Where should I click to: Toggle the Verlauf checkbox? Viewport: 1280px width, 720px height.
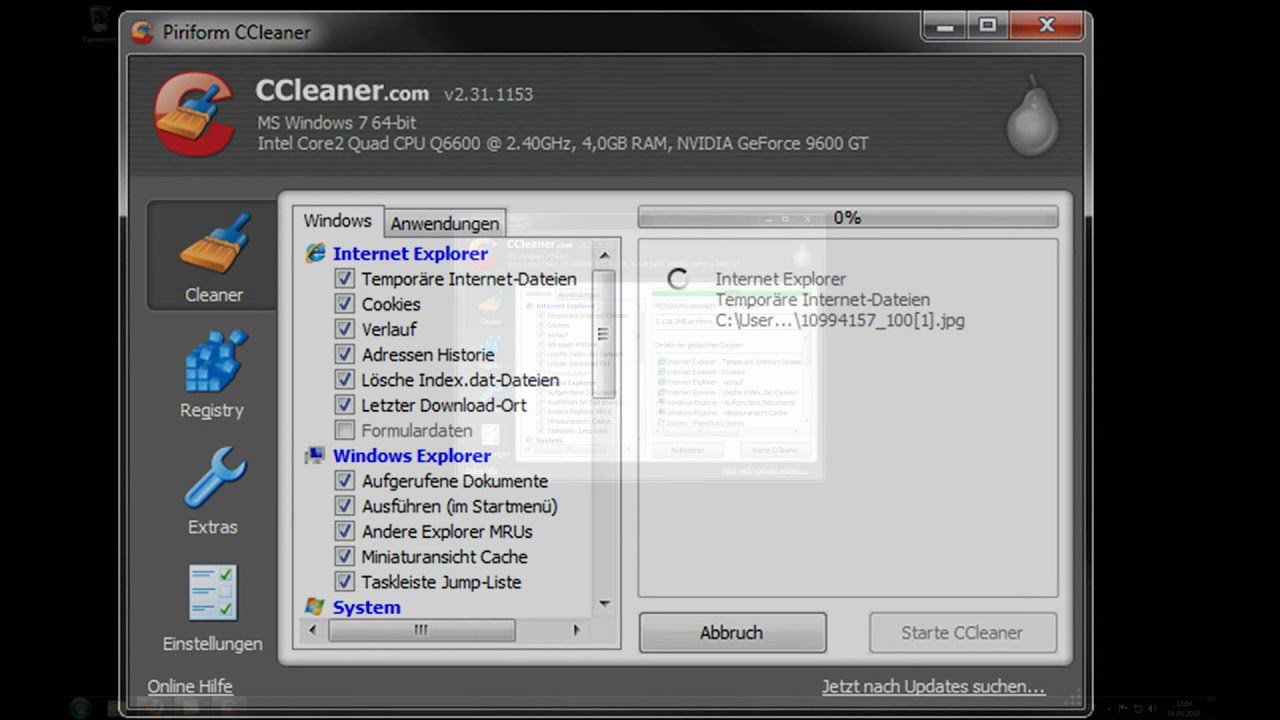(x=344, y=329)
